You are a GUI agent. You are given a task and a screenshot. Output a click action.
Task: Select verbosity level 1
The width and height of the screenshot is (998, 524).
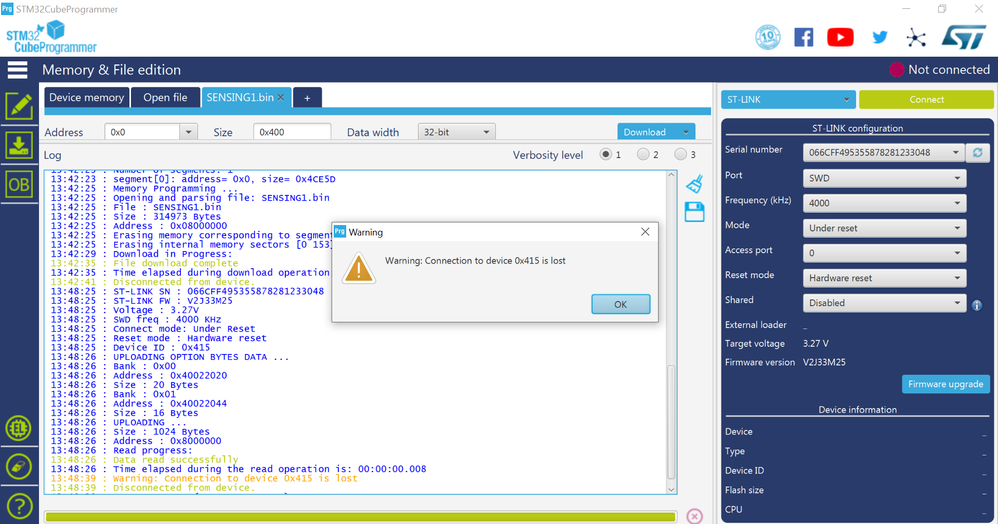605,154
